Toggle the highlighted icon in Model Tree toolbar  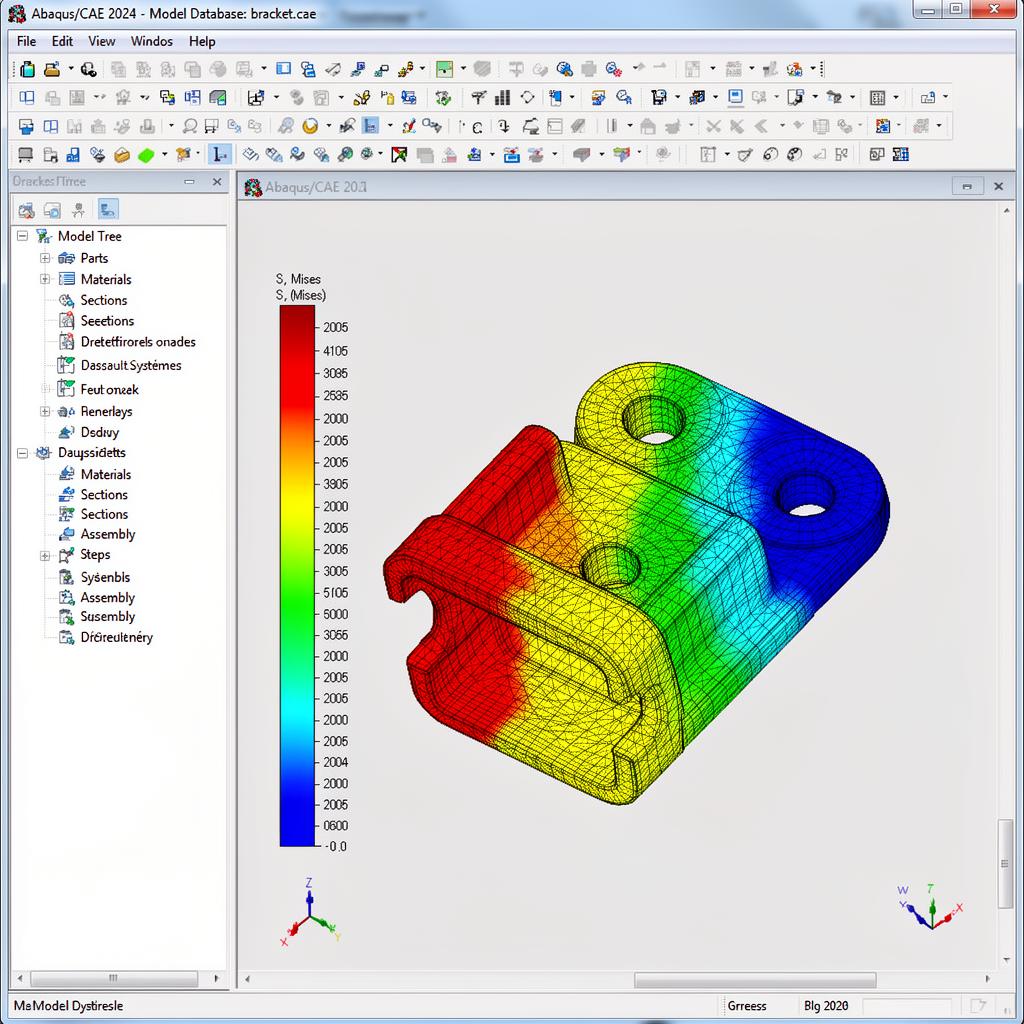(x=108, y=210)
